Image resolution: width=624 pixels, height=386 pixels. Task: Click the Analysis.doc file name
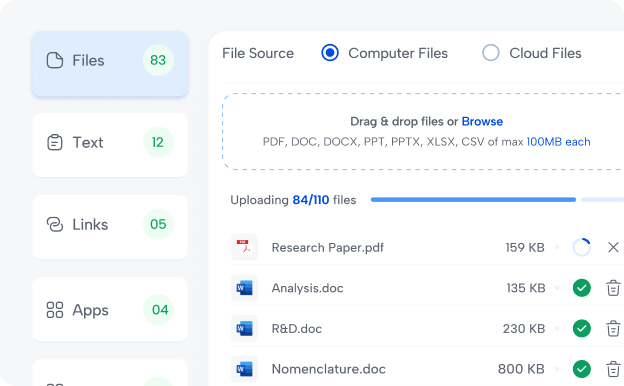click(x=307, y=288)
